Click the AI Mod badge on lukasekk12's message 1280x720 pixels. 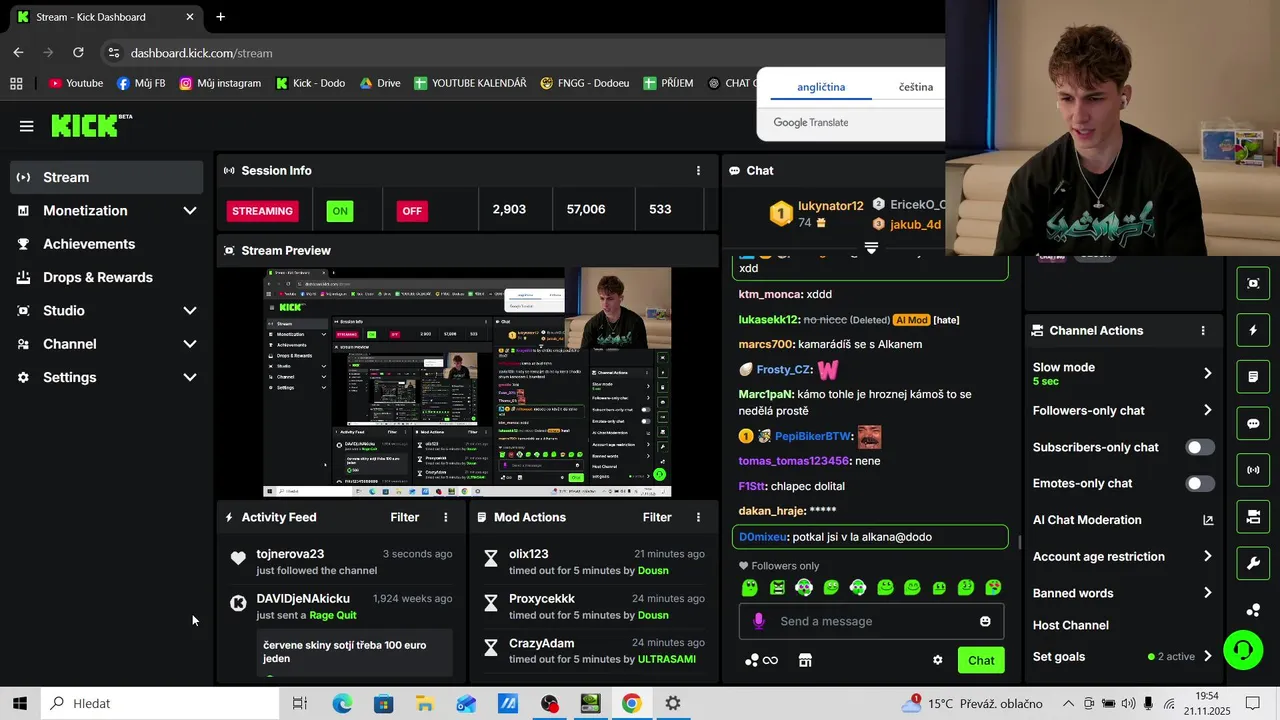pos(911,320)
